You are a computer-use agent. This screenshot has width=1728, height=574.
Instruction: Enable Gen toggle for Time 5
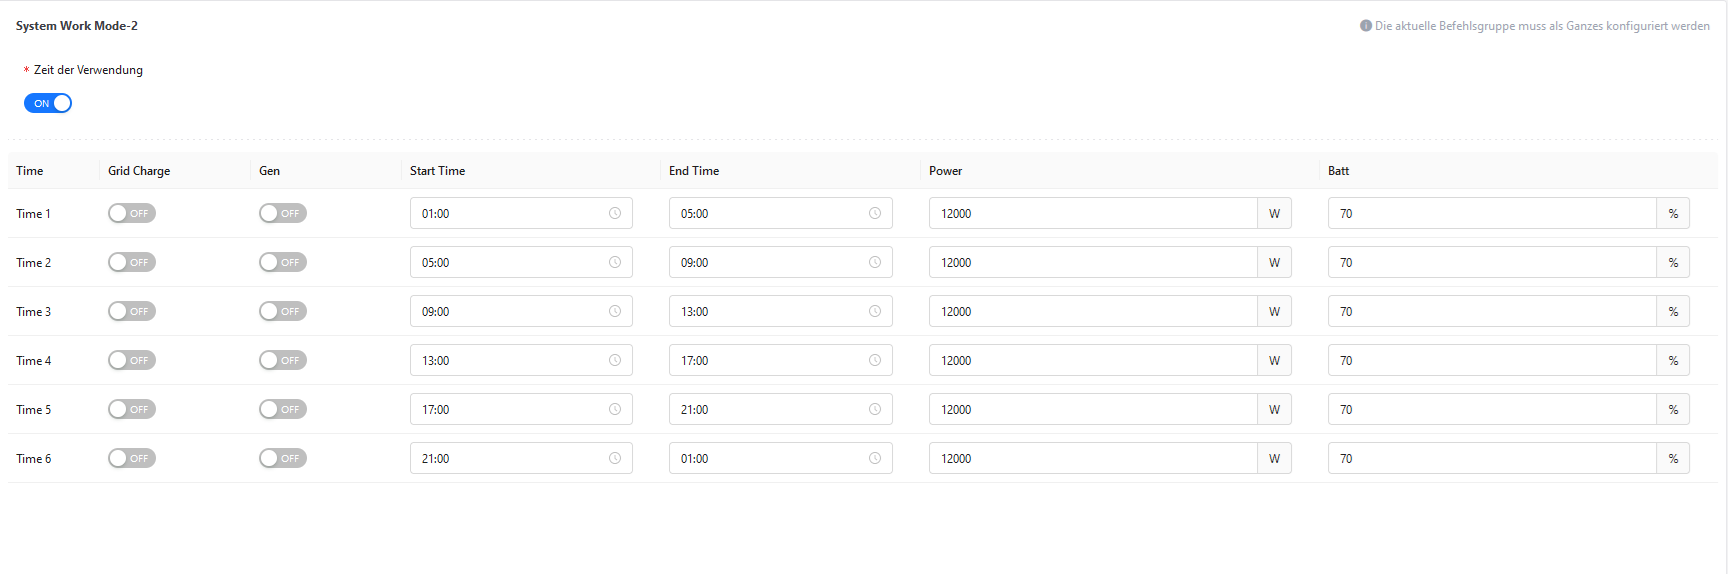(283, 409)
